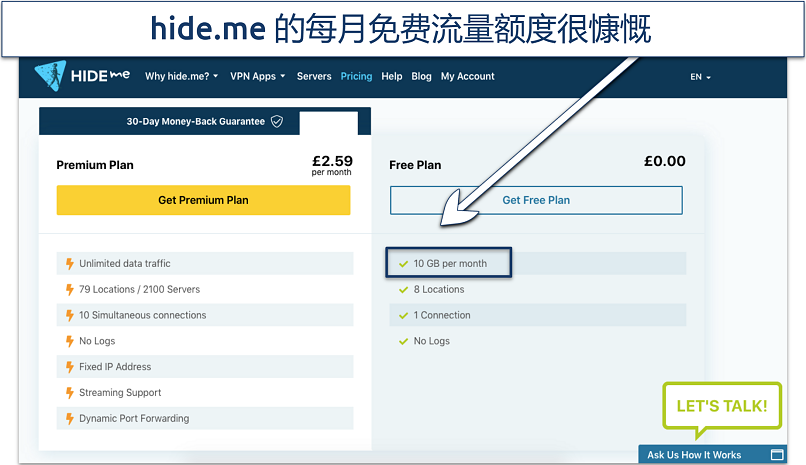
Task: Open the VPN Apps dropdown
Action: click(257, 77)
